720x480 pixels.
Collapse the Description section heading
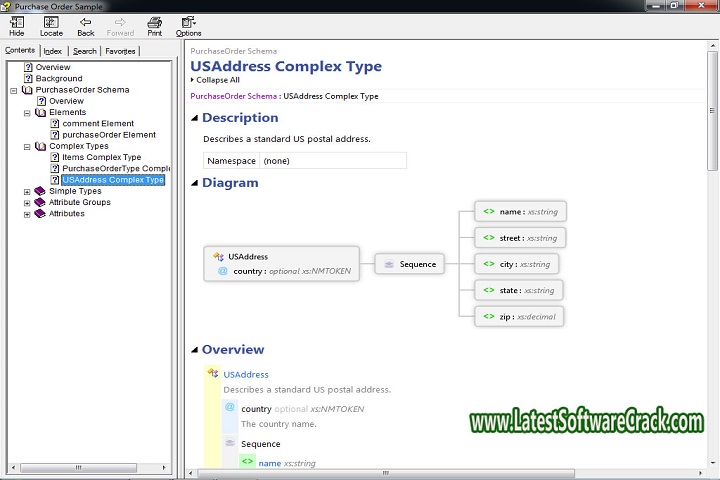(195, 118)
